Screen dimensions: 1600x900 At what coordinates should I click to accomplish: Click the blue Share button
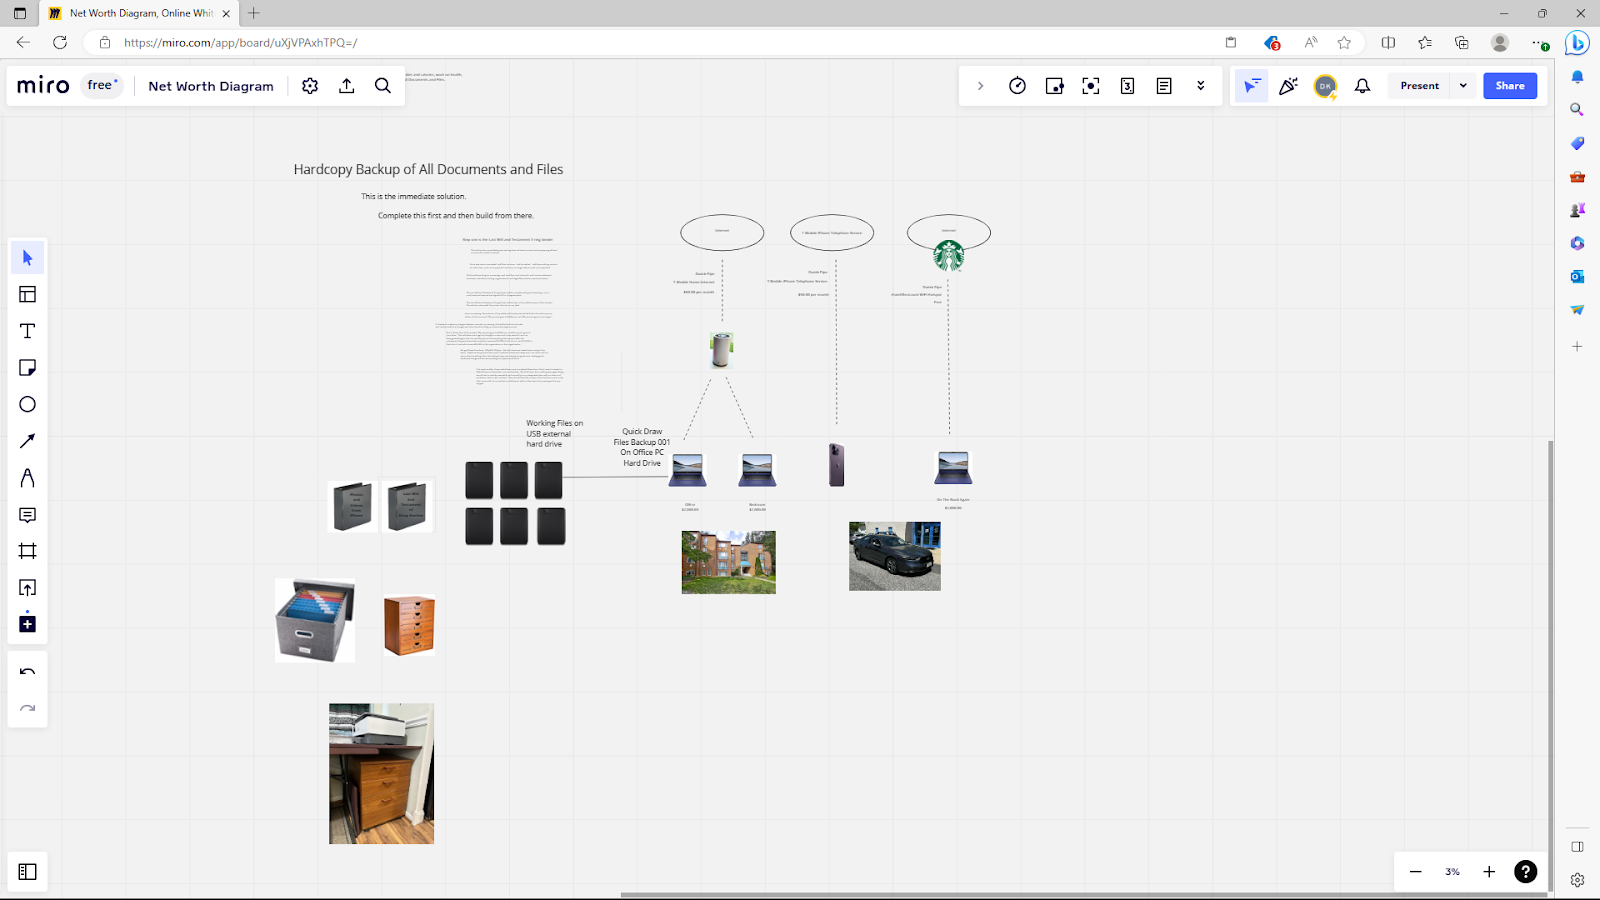click(x=1510, y=86)
